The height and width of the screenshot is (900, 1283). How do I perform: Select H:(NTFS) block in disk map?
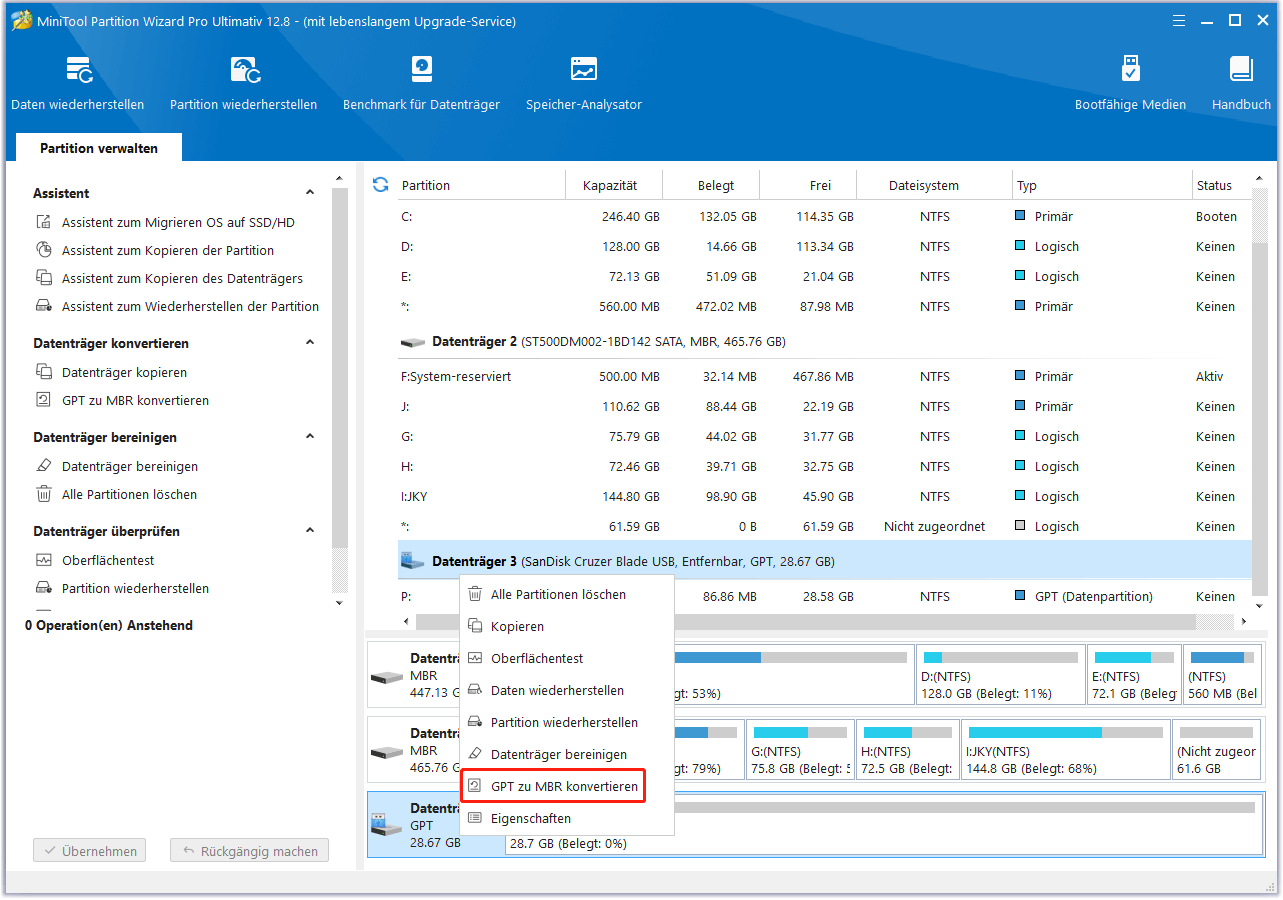point(907,749)
